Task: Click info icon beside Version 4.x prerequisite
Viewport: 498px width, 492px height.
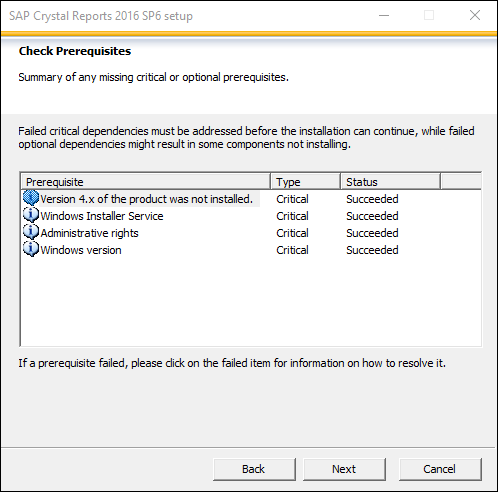Action: click(x=31, y=198)
